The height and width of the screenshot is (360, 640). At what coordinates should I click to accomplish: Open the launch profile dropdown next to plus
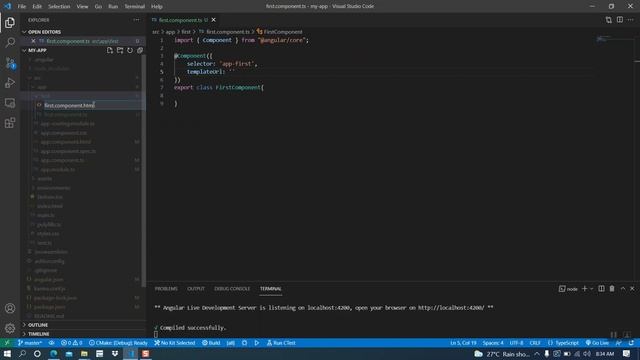(x=591, y=289)
